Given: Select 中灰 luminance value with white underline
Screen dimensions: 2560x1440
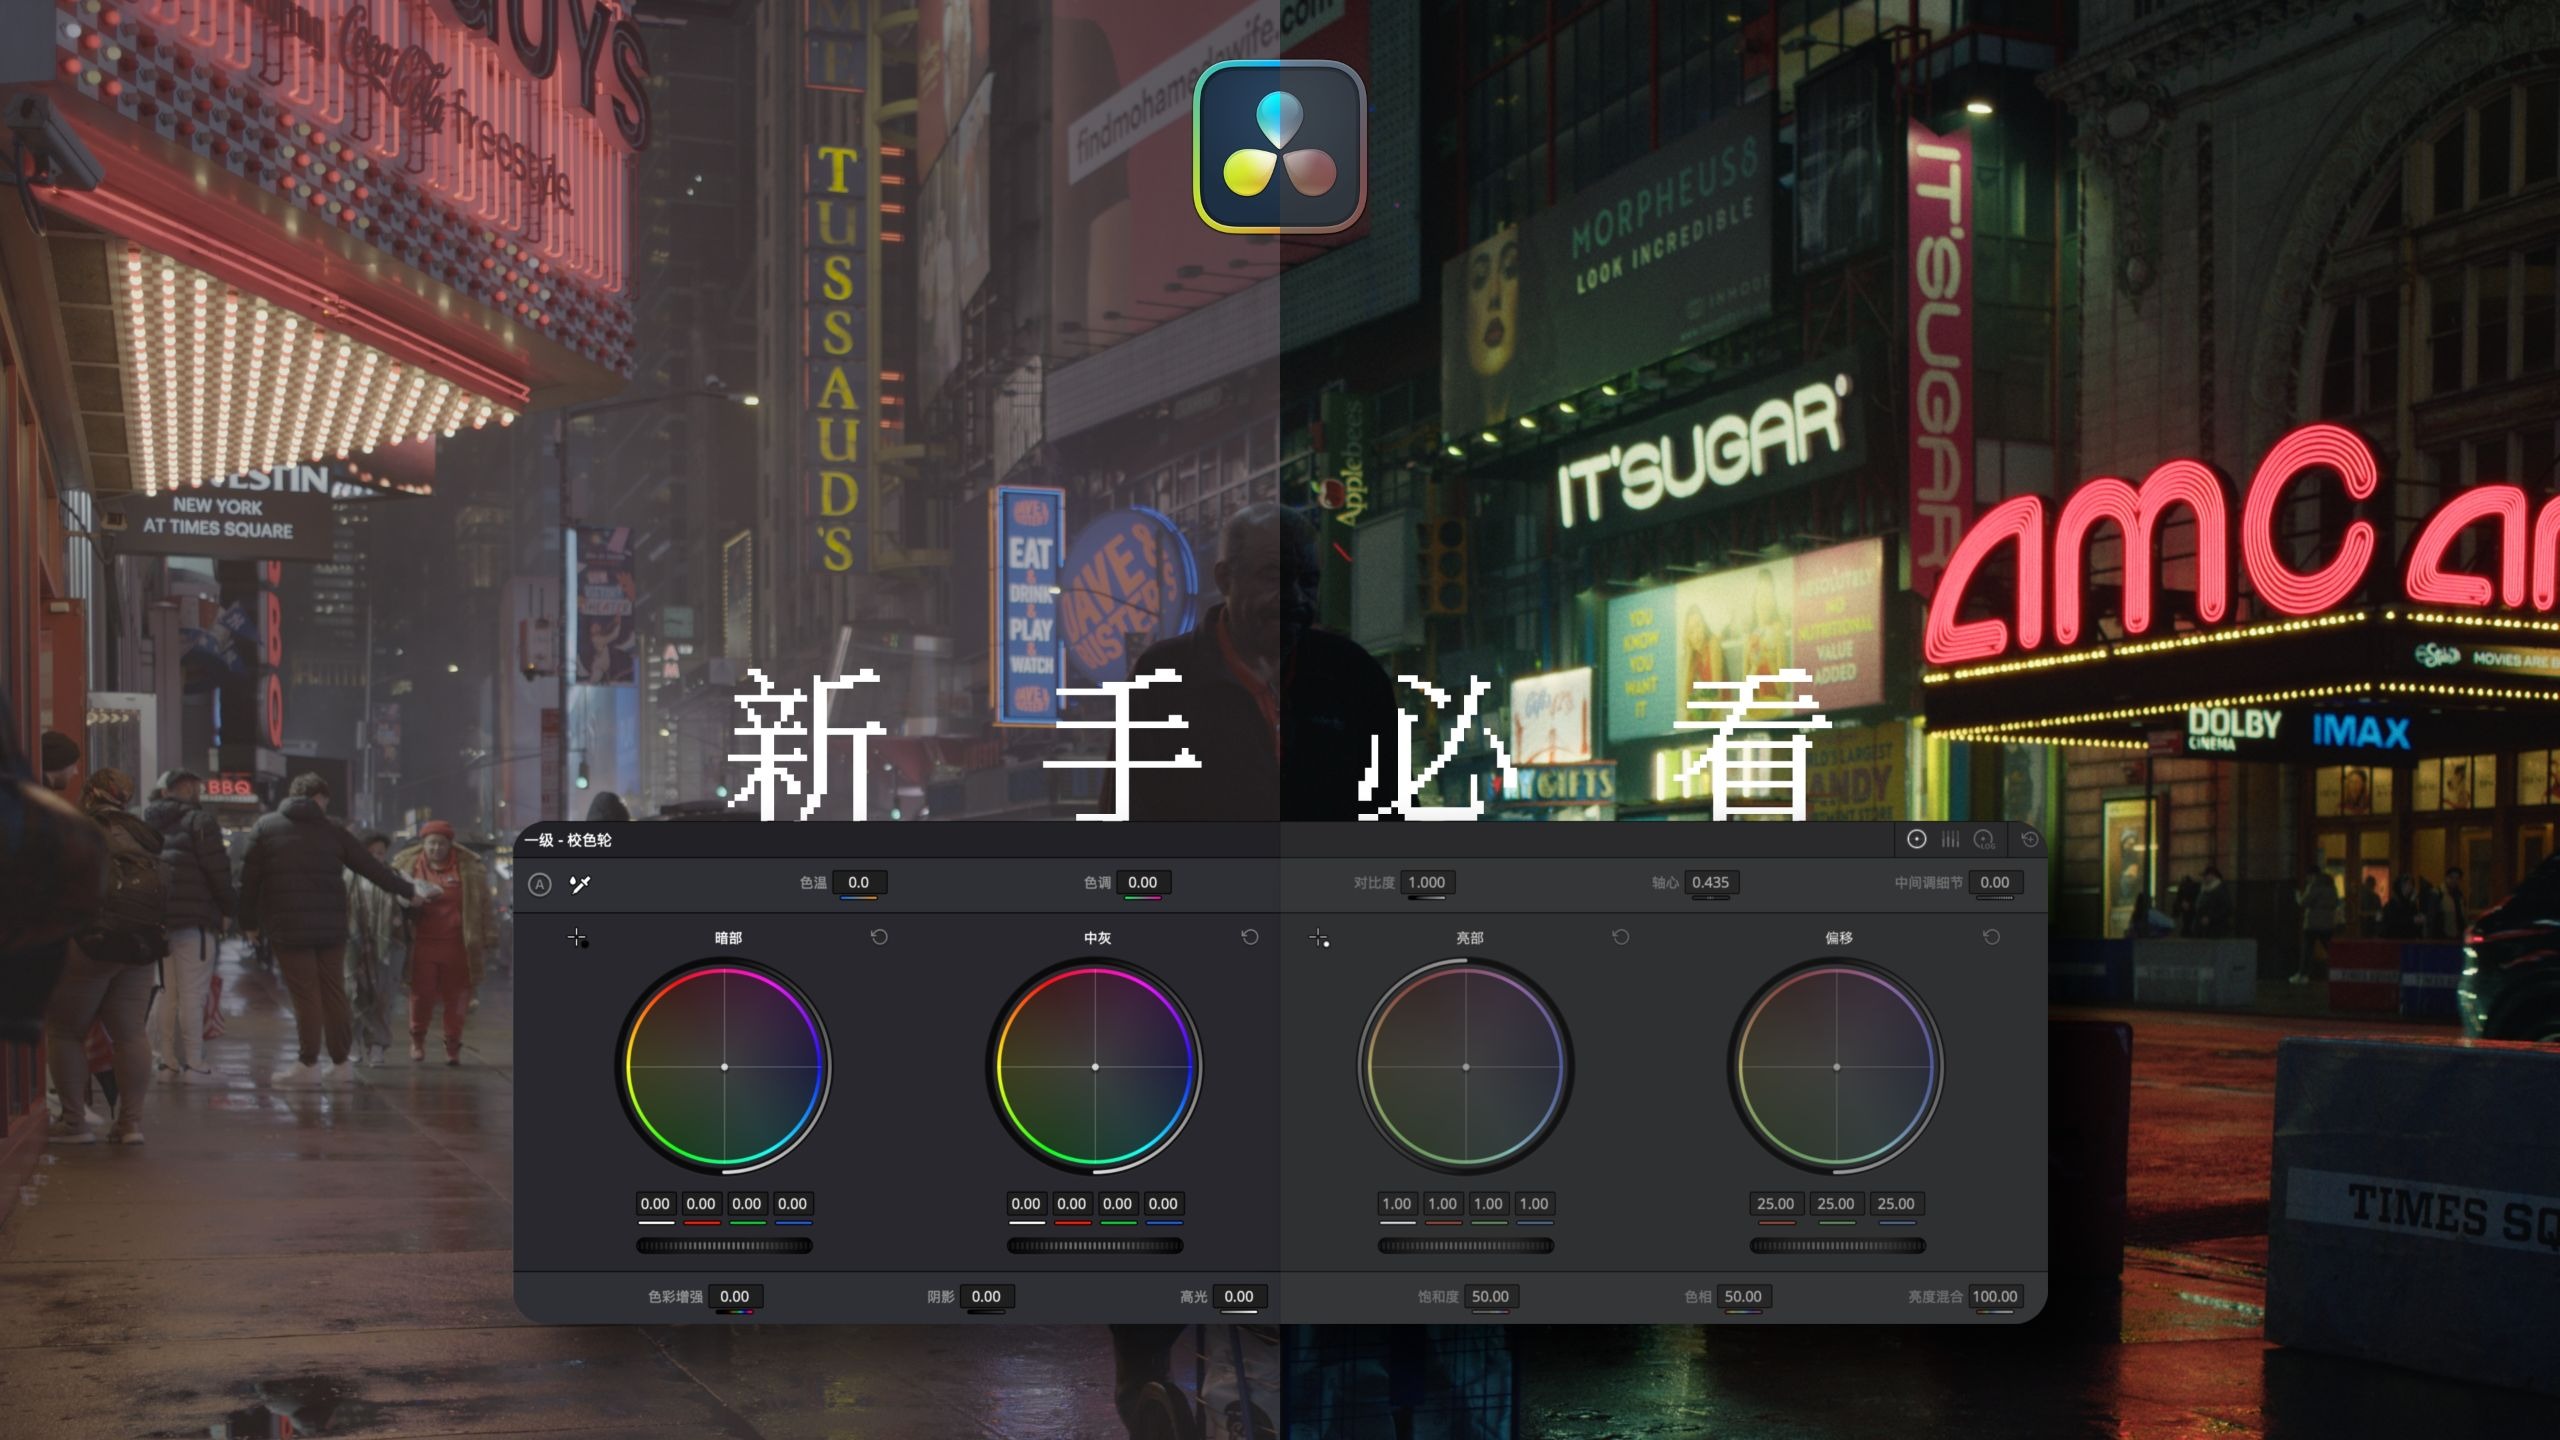Looking at the screenshot, I should [1026, 1204].
